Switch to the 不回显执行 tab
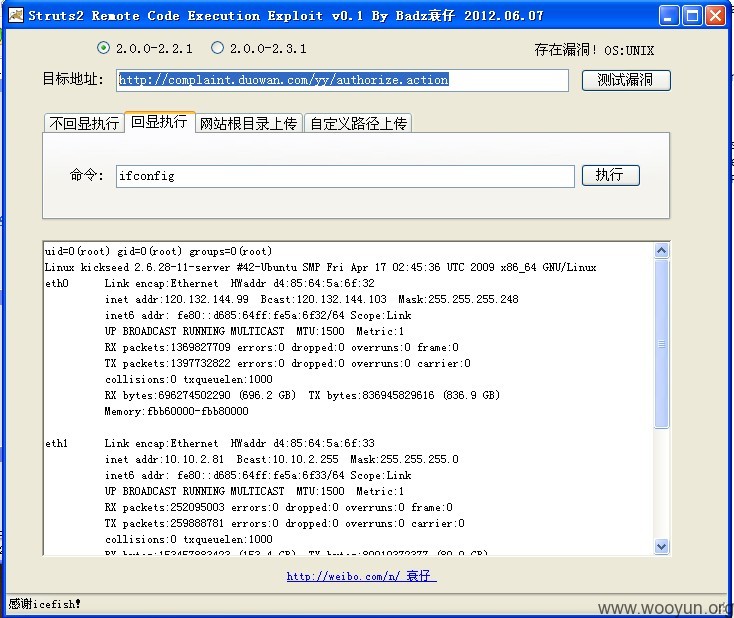This screenshot has width=734, height=618. tap(84, 123)
